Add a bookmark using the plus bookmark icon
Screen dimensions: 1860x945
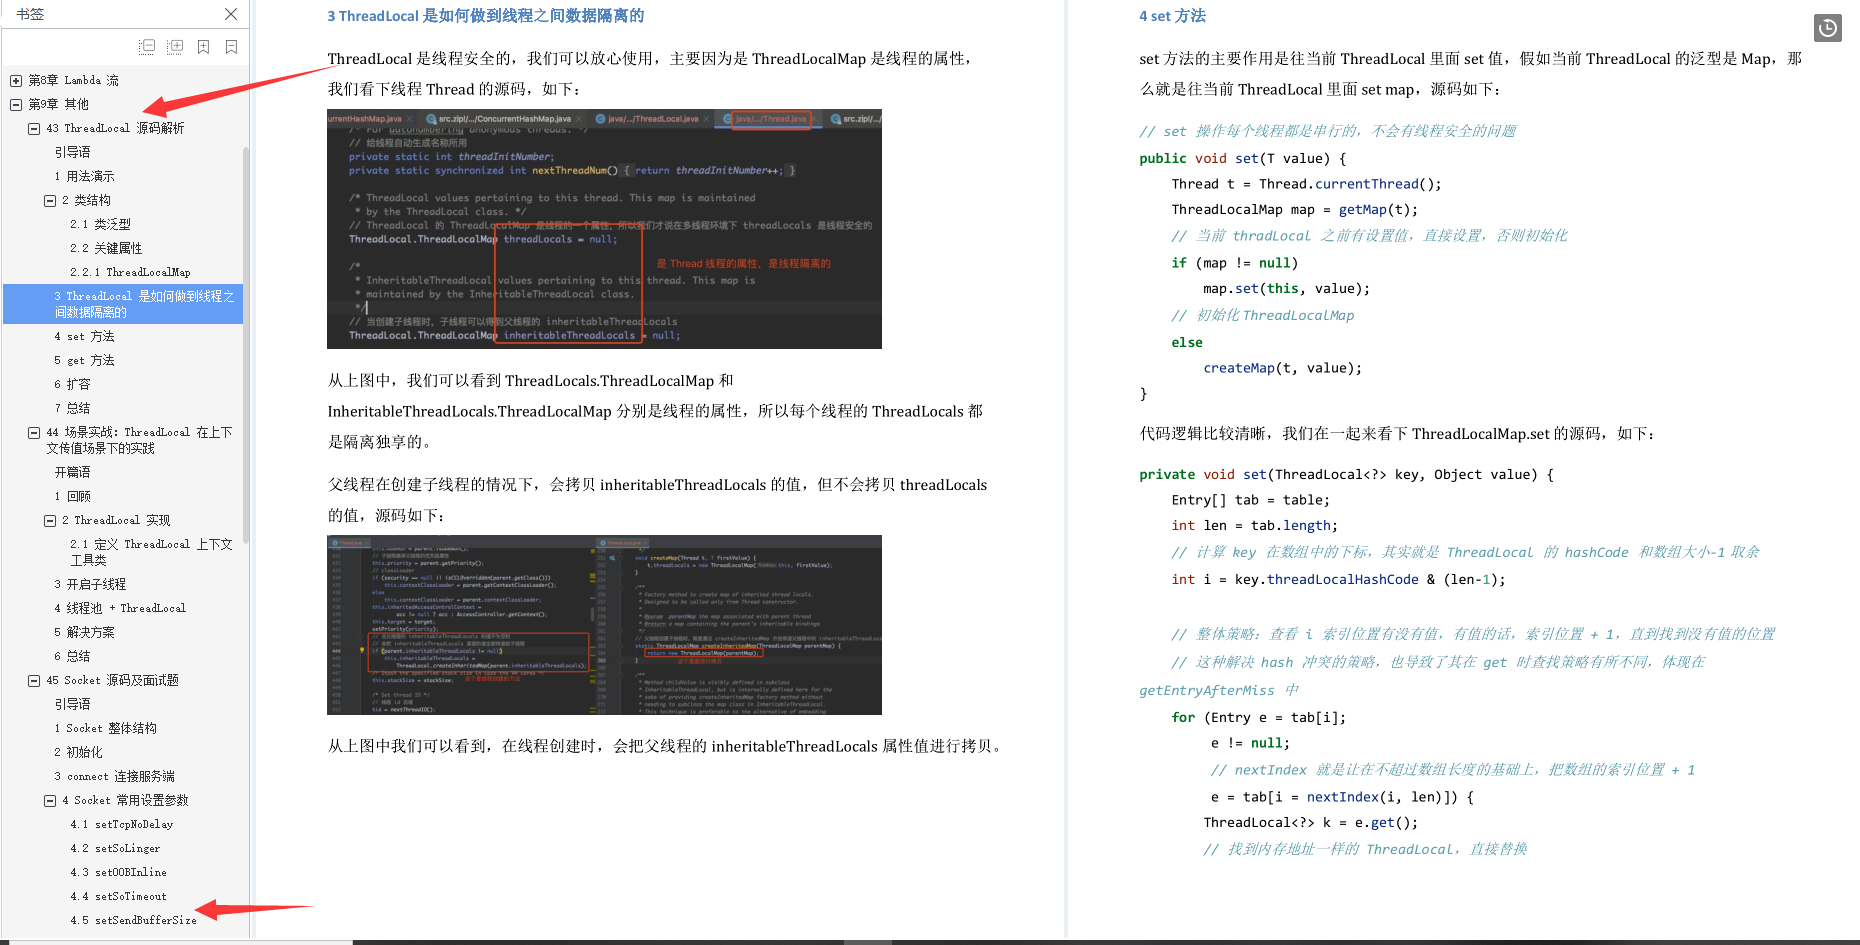(203, 46)
